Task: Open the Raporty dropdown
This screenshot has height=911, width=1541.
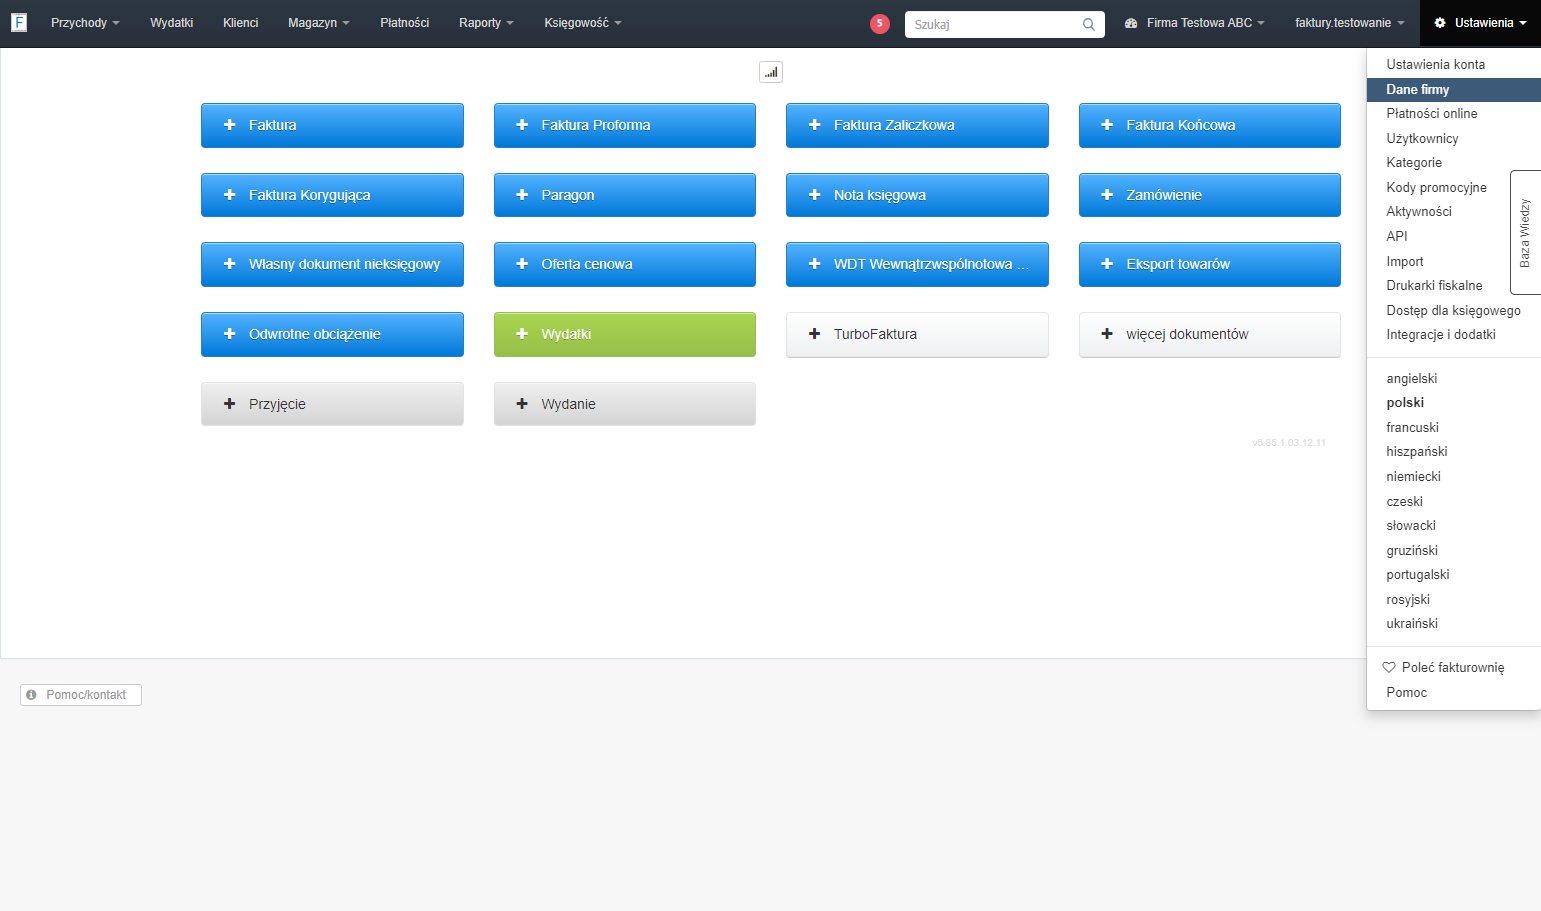Action: (486, 23)
